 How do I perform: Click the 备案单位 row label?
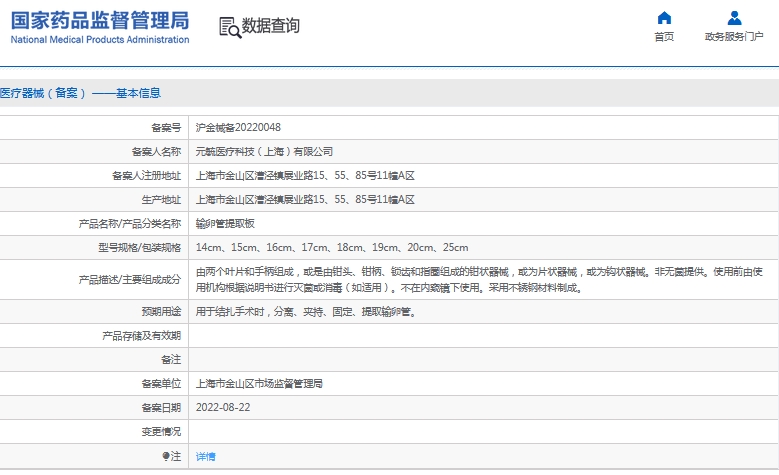[161, 384]
